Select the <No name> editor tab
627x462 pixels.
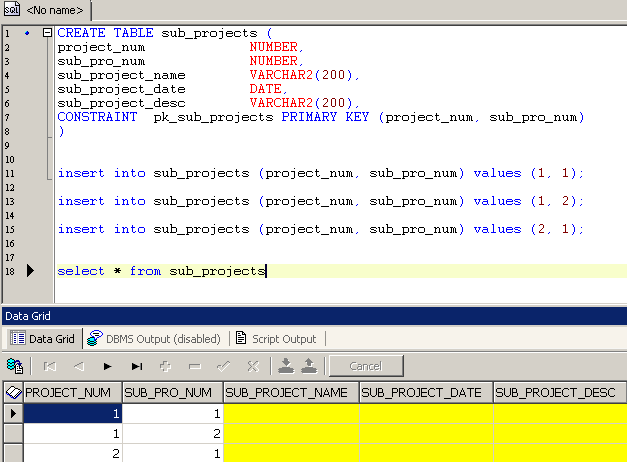click(x=45, y=11)
